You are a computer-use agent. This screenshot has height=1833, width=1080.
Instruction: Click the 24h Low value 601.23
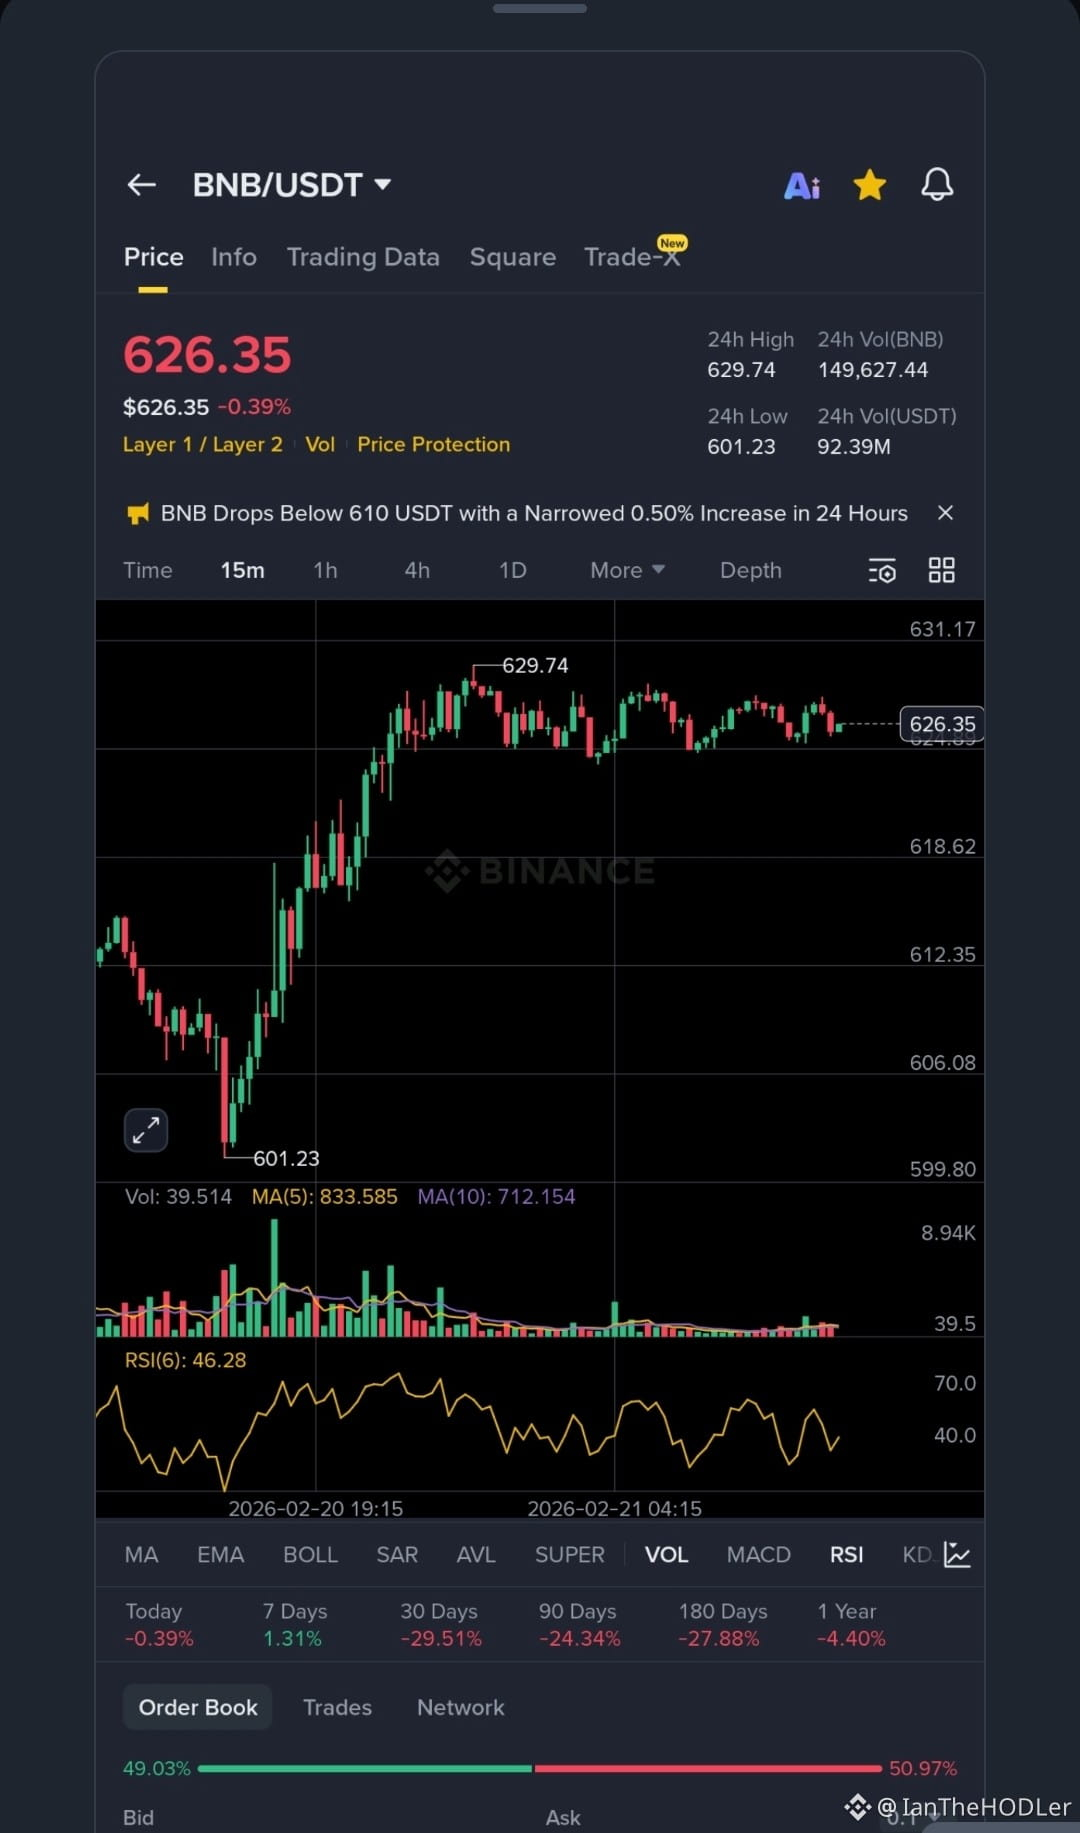pos(741,447)
